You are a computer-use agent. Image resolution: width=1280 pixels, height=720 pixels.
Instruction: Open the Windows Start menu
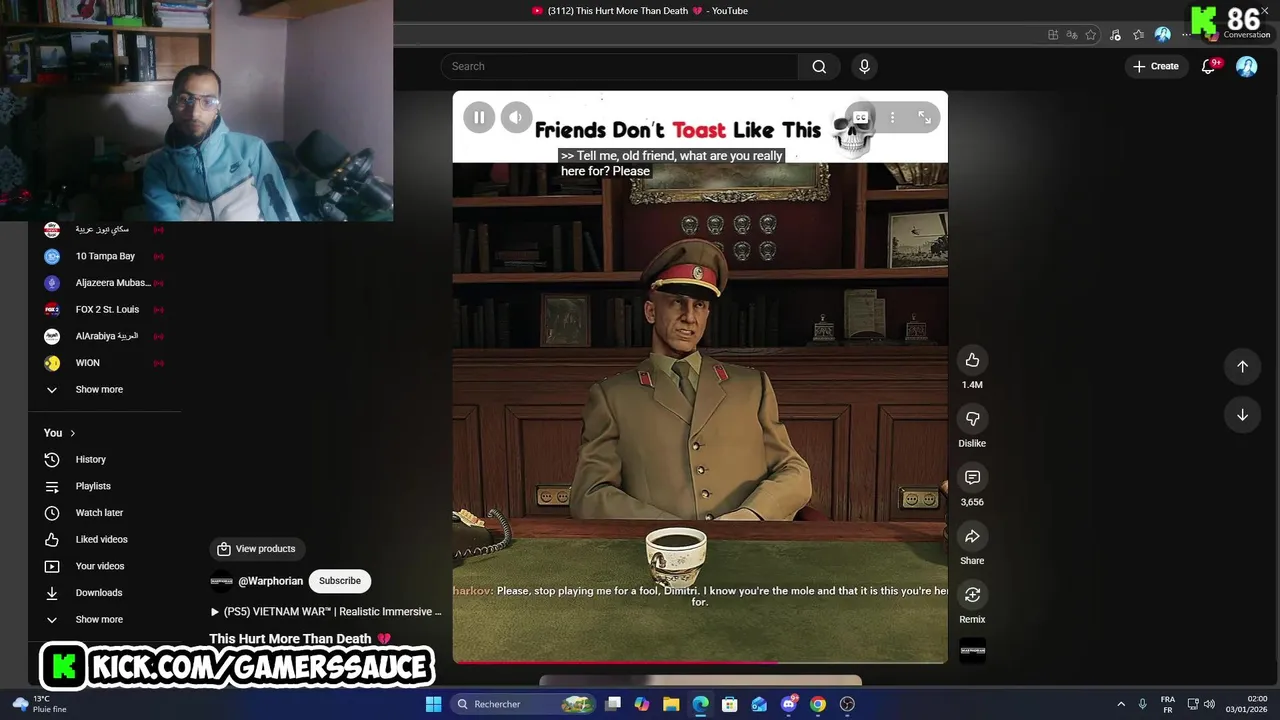click(433, 704)
